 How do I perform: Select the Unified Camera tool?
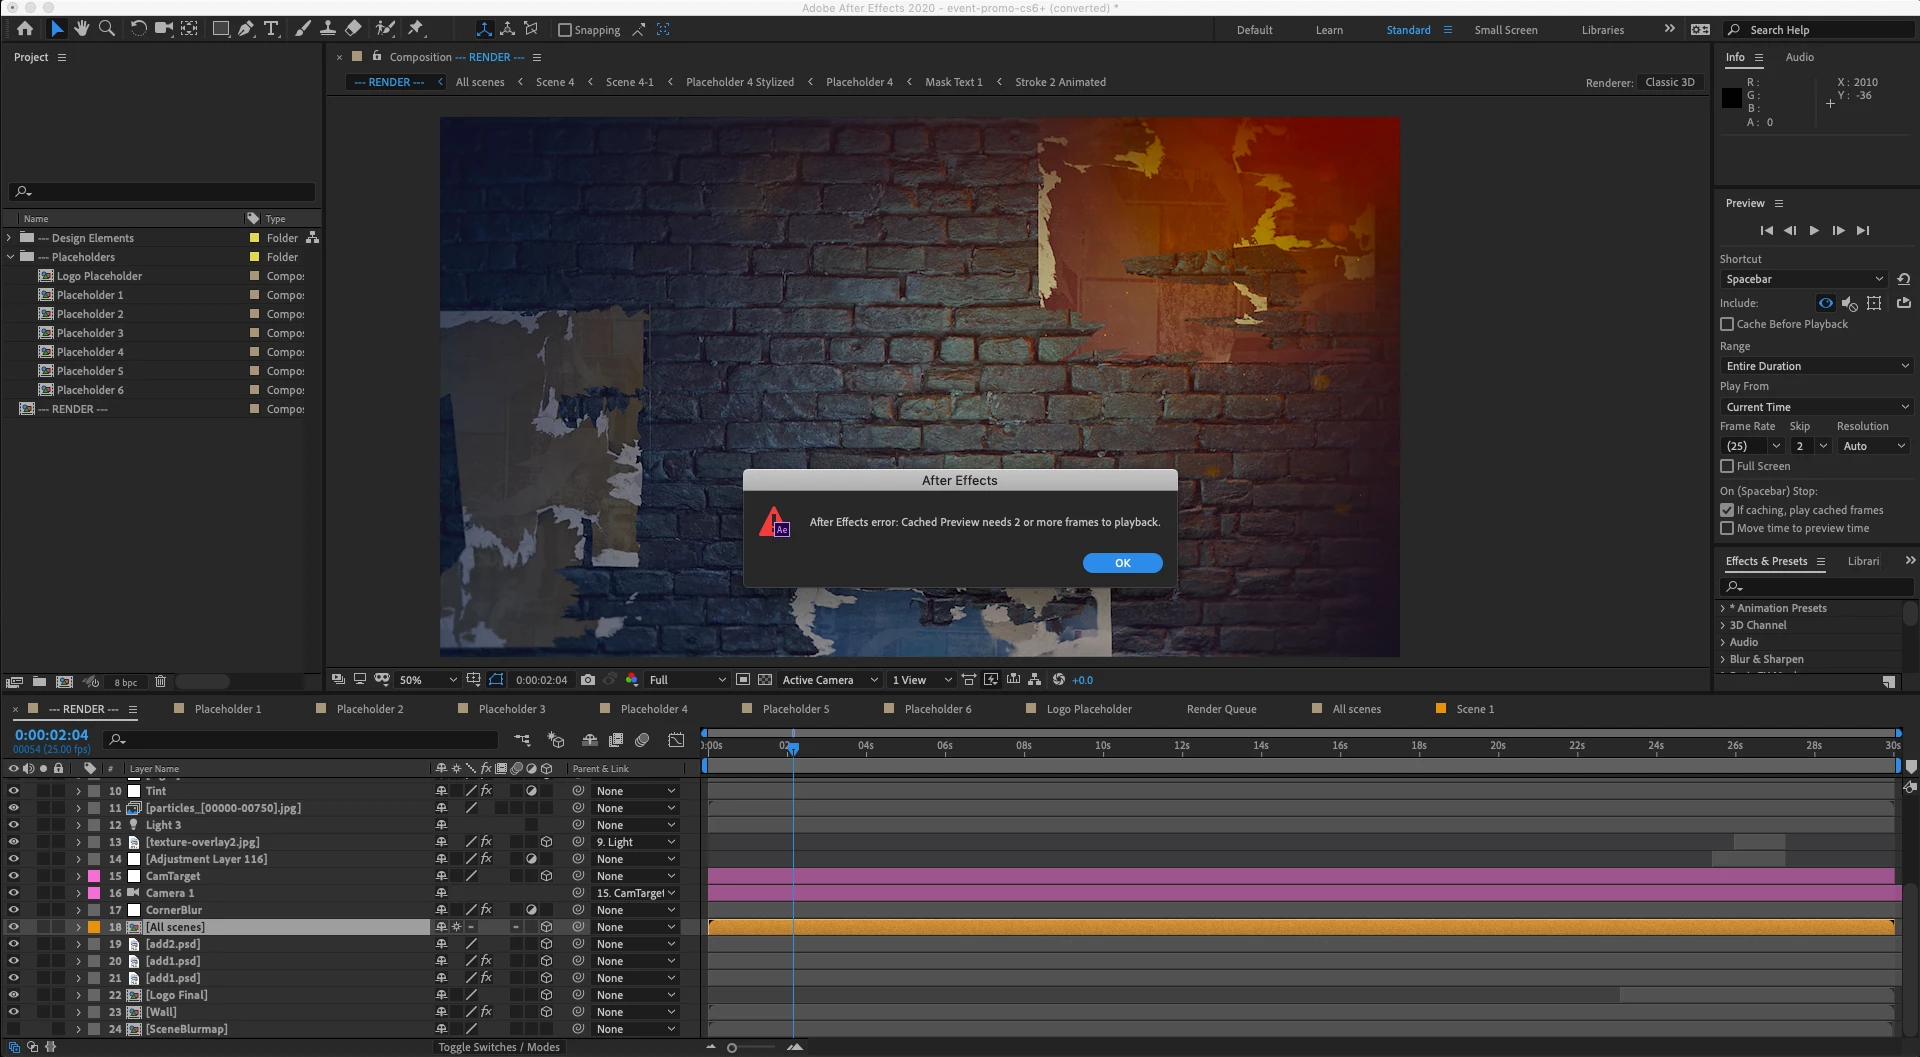tap(164, 29)
